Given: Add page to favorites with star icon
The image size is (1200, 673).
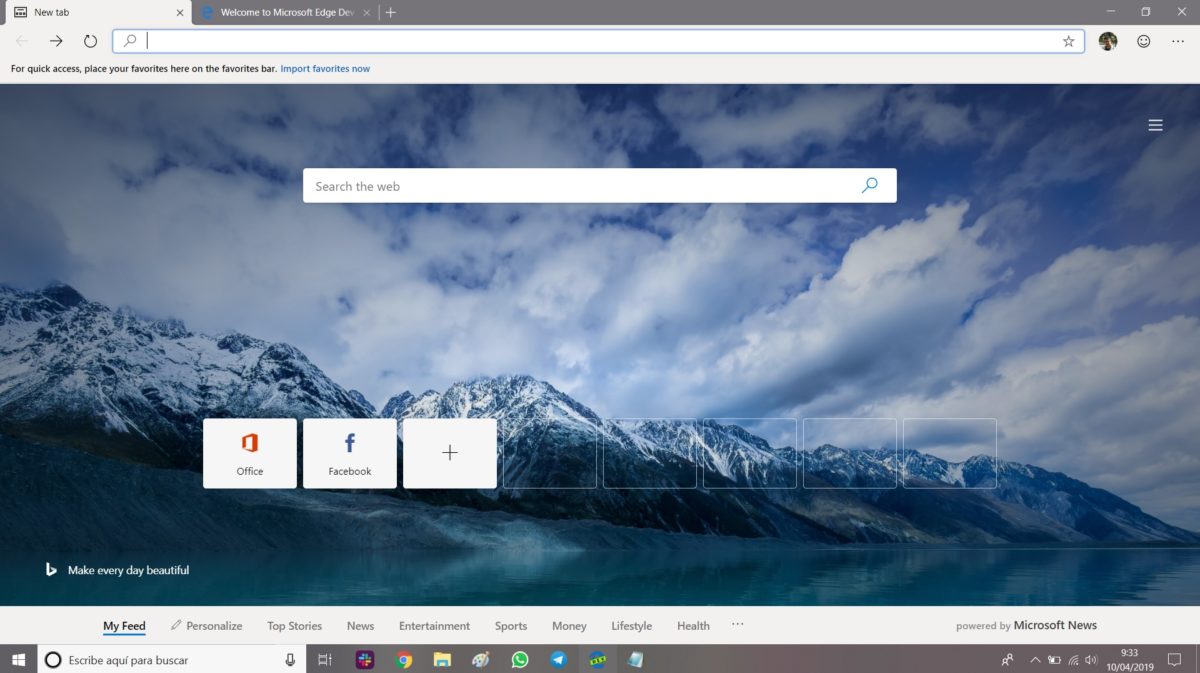Looking at the screenshot, I should click(1068, 41).
